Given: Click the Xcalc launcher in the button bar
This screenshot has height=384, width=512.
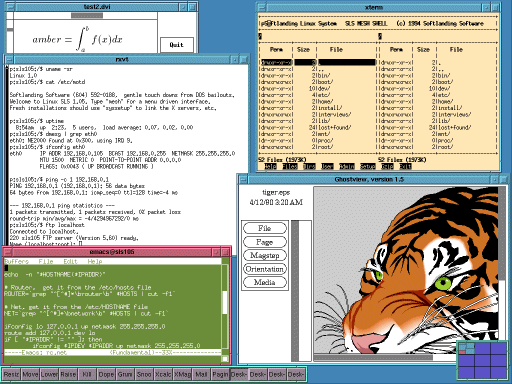Looking at the screenshot, I should pyautogui.click(x=163, y=374).
